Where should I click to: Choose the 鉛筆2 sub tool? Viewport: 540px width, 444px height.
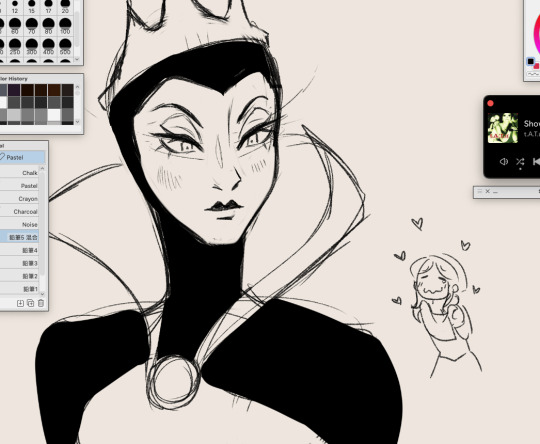20,276
